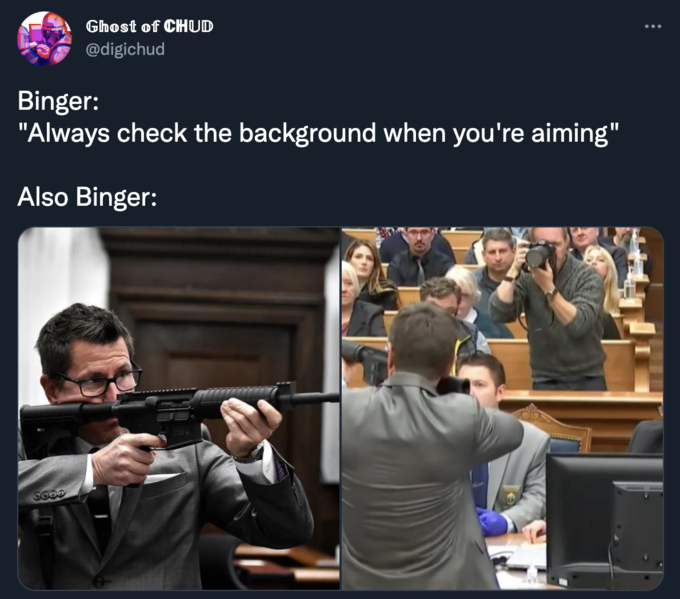The height and width of the screenshot is (599, 680).
Task: Click the badge on the seated officer
Action: pos(511,494)
